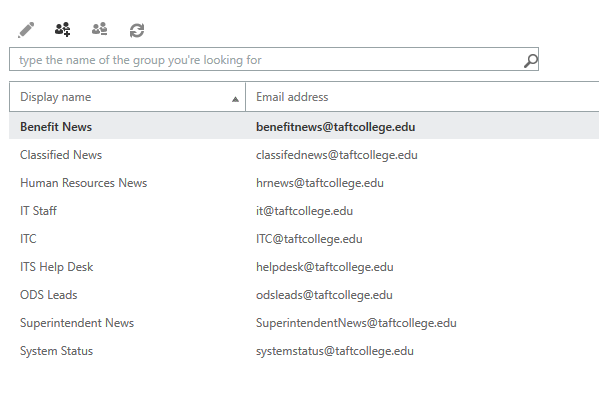607x410 pixels.
Task: Click systemstatus@taftcollege.edu email cell
Action: click(x=334, y=351)
